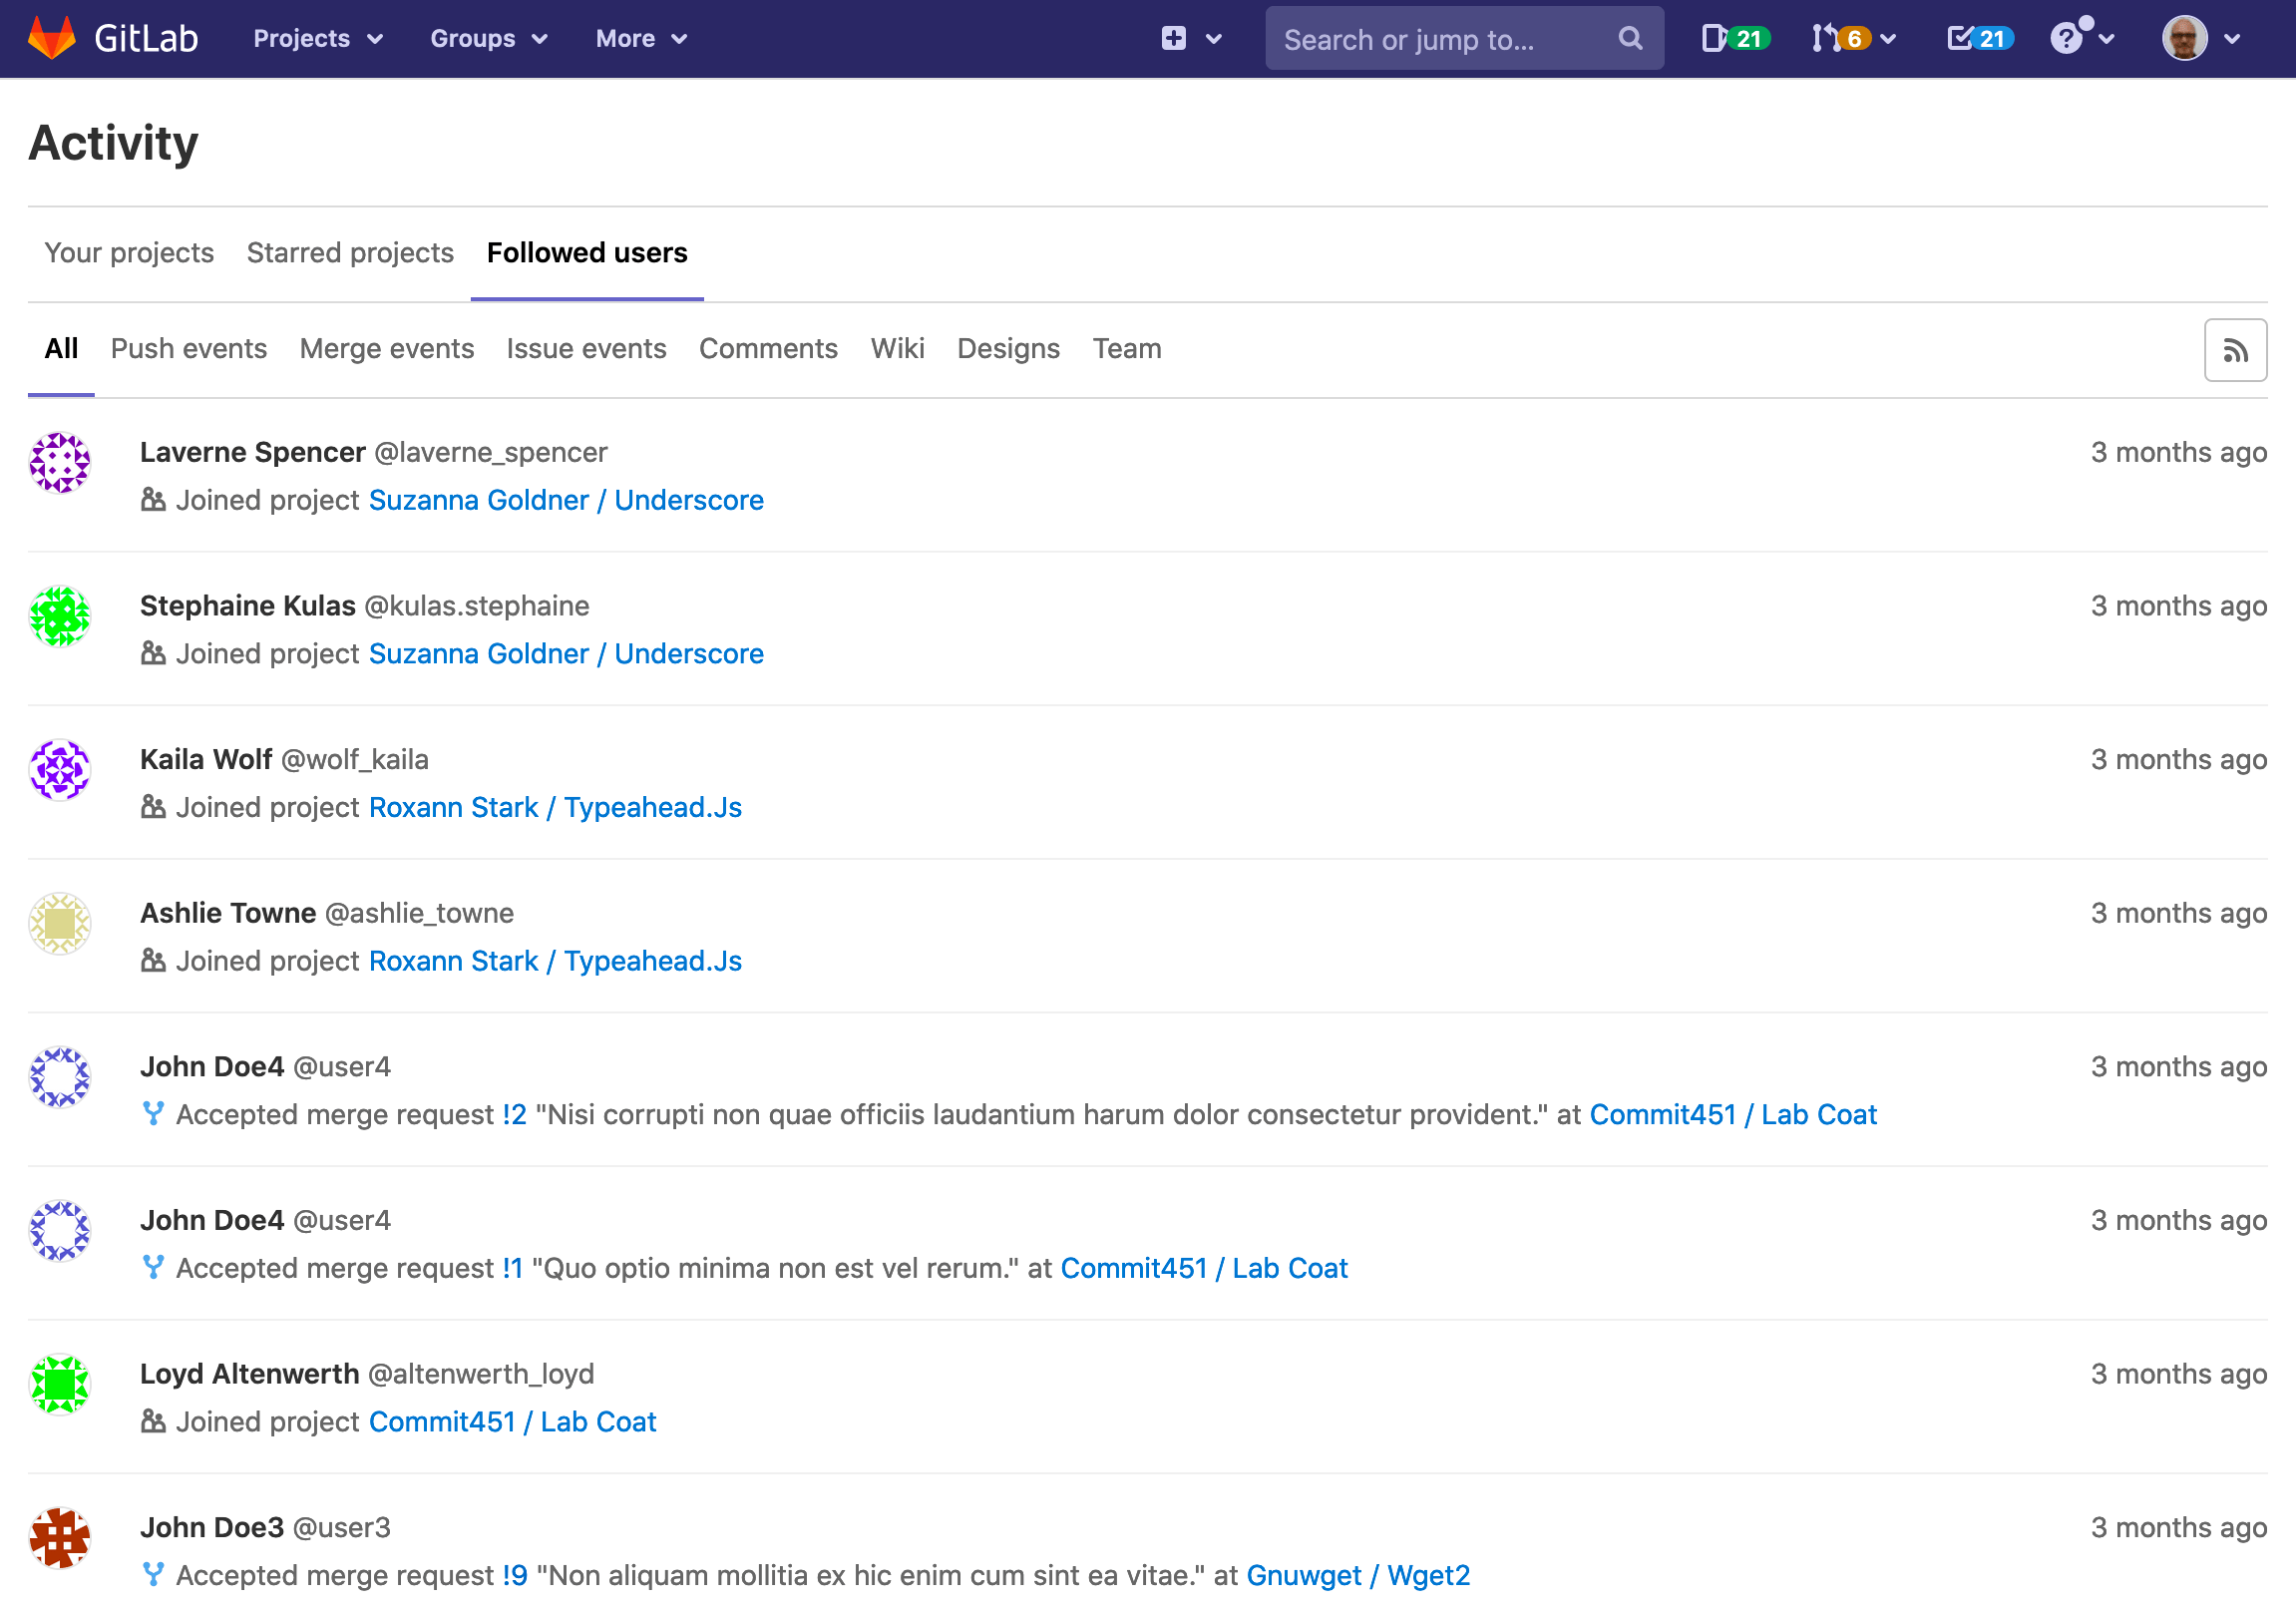Switch to the Starred projects tab
2296x1612 pixels.
click(349, 253)
